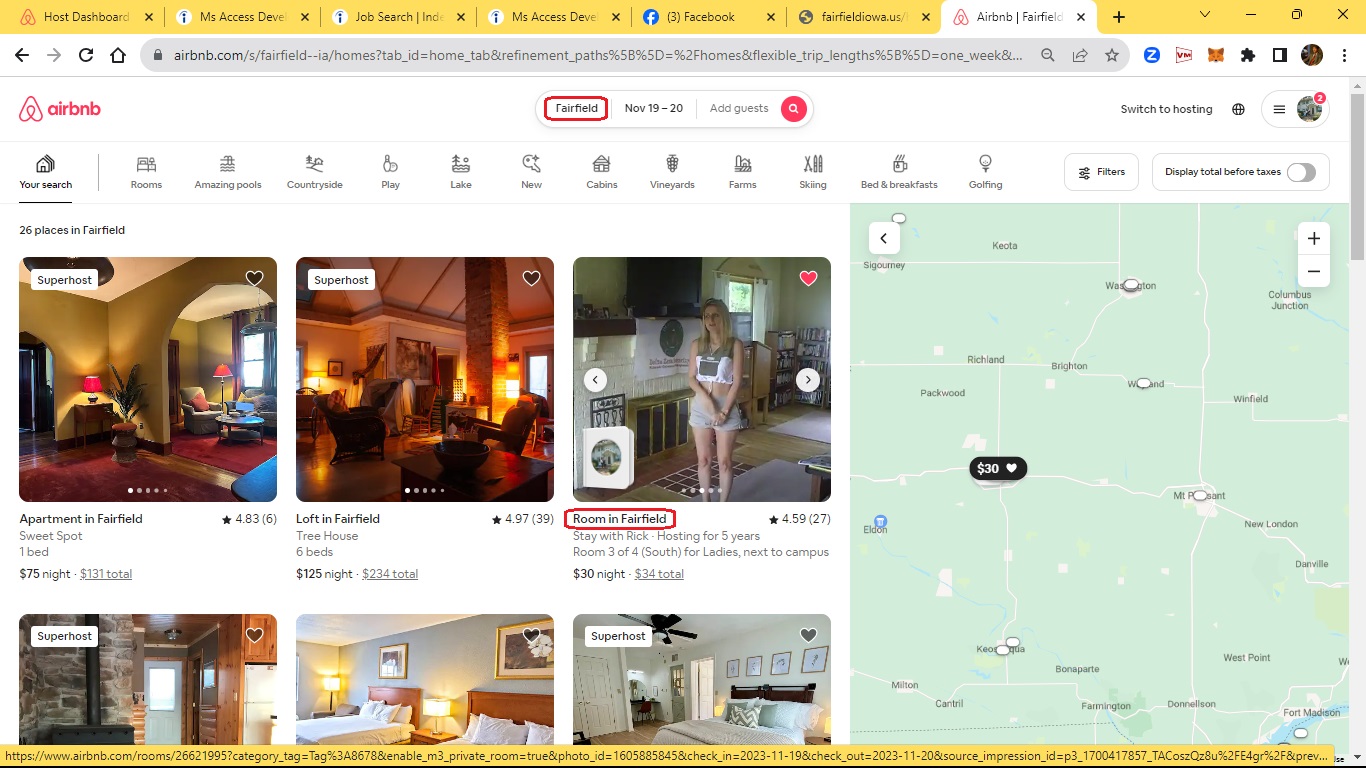Open the browser extensions puzzle icon
Viewport: 1366px width, 768px height.
tap(1248, 56)
